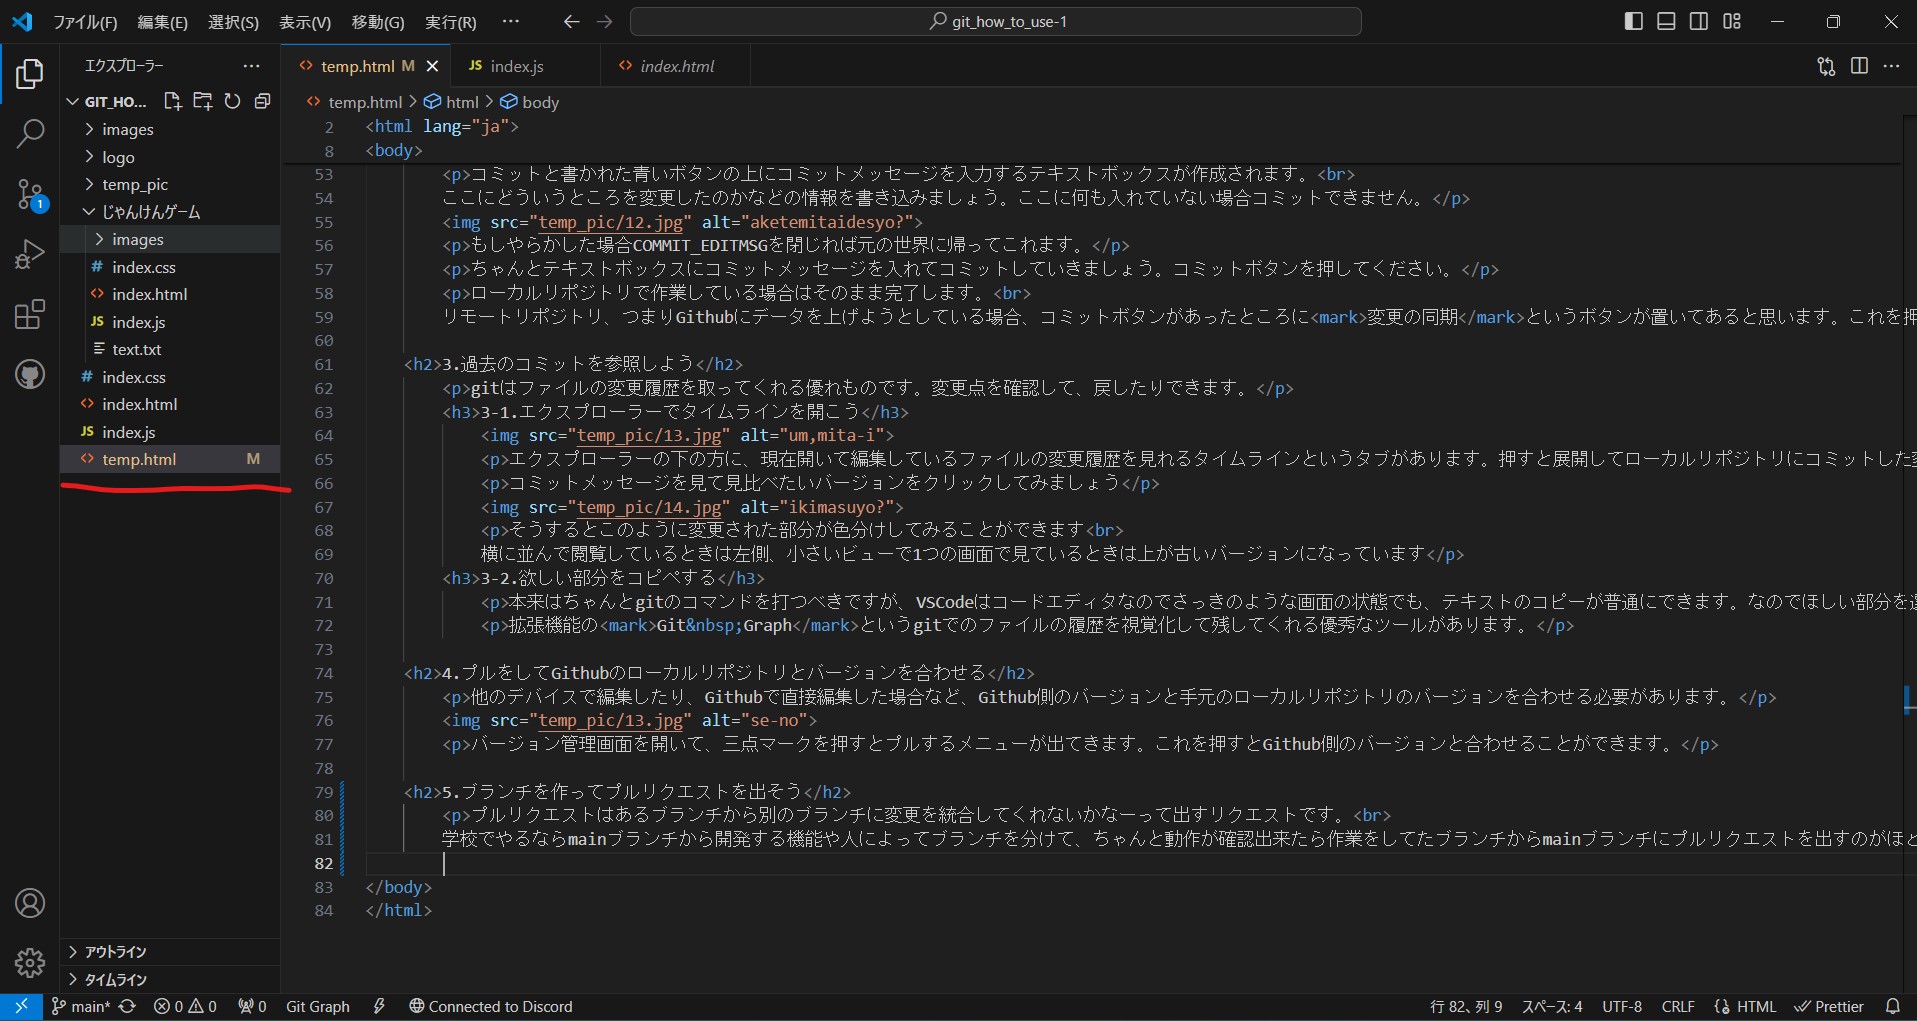Click Git Graph in status bar
The height and width of the screenshot is (1021, 1917).
317,1006
